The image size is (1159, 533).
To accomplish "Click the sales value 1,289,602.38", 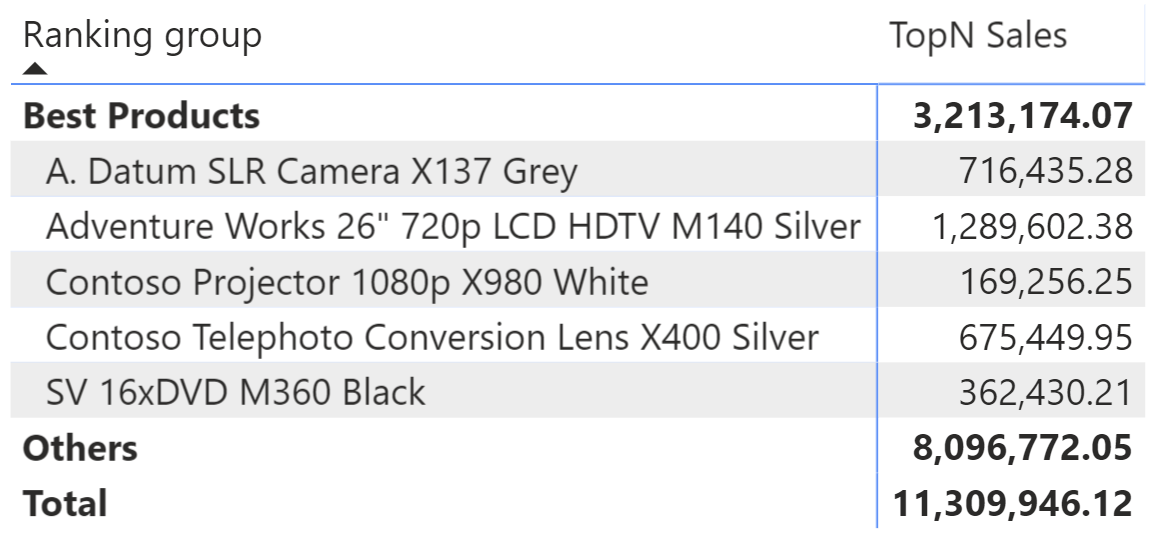I will pos(1033,227).
